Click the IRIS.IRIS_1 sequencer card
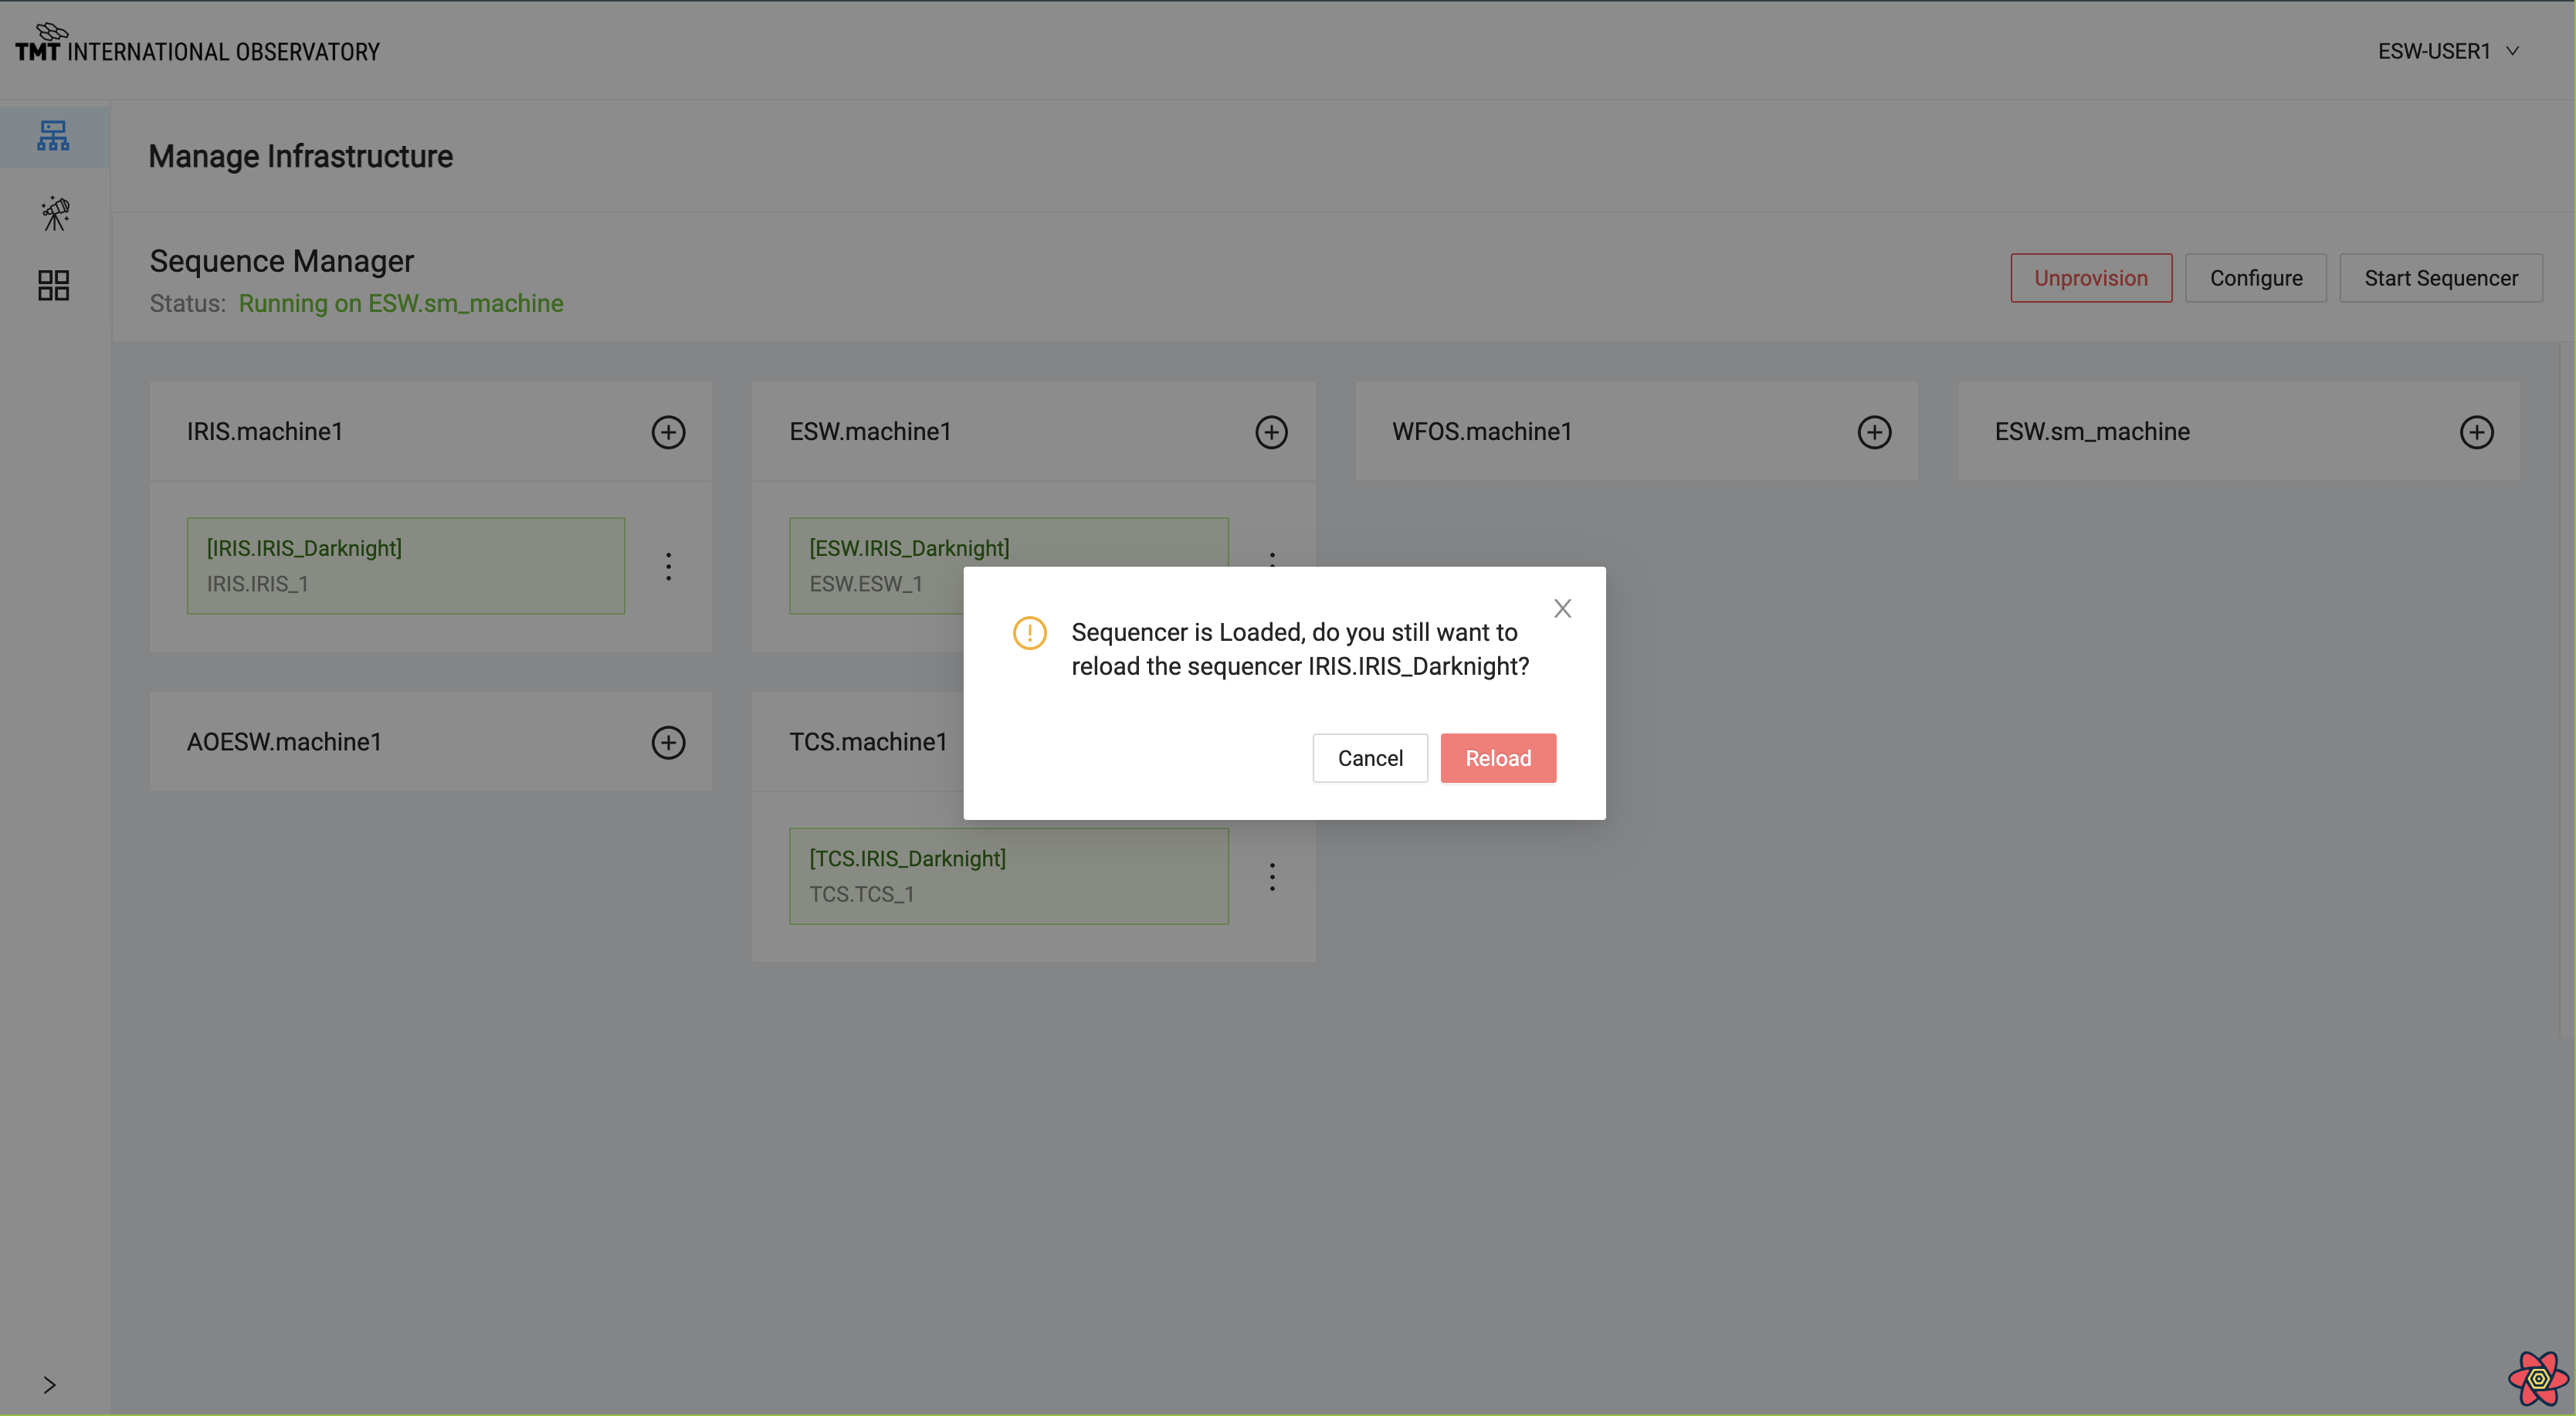Screen dimensions: 2576x1416 coord(405,565)
